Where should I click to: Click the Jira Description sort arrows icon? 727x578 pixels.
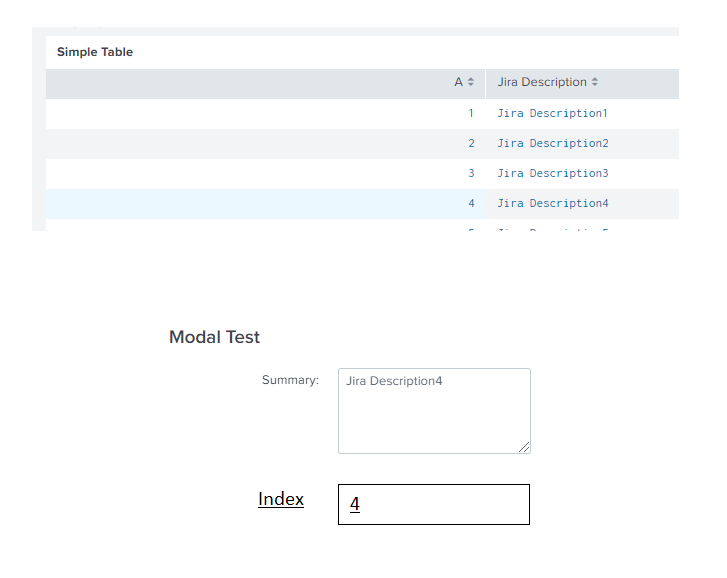[595, 82]
